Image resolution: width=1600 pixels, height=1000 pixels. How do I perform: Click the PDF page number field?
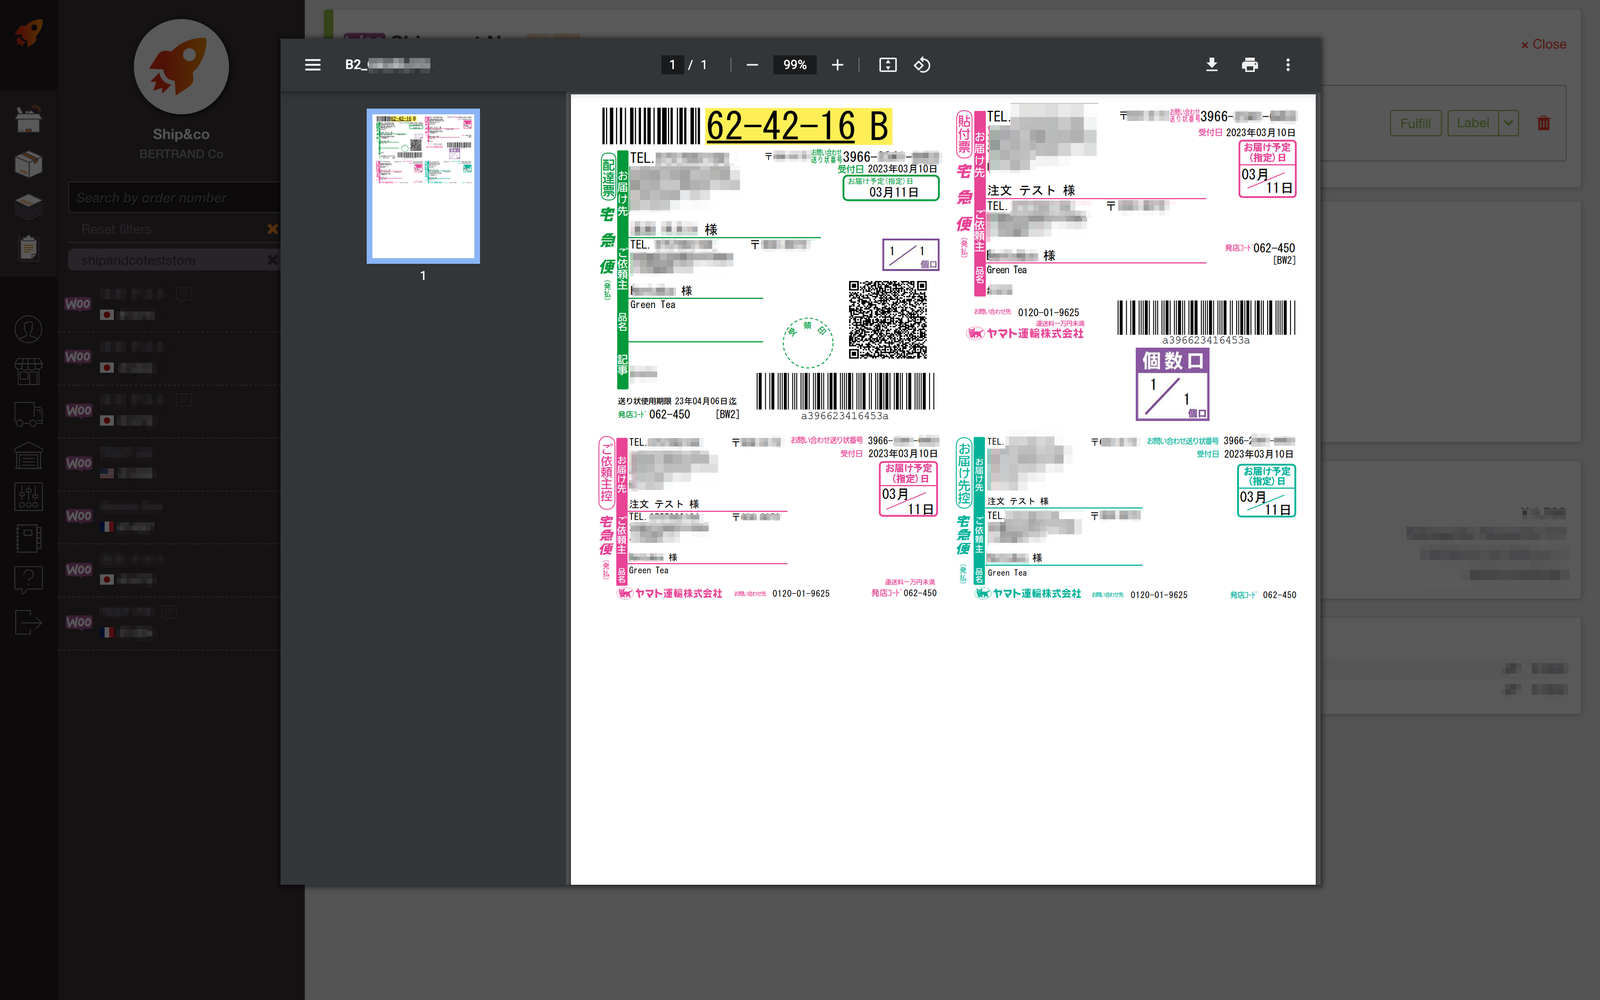click(672, 65)
